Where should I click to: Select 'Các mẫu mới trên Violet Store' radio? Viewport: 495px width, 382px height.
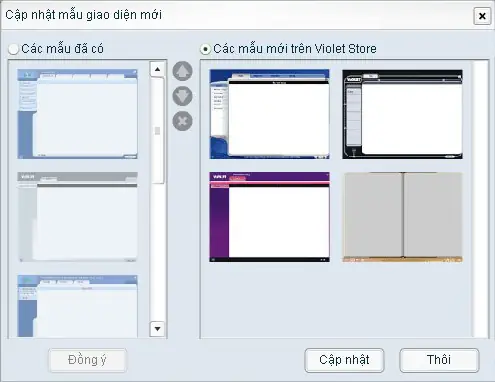205,49
